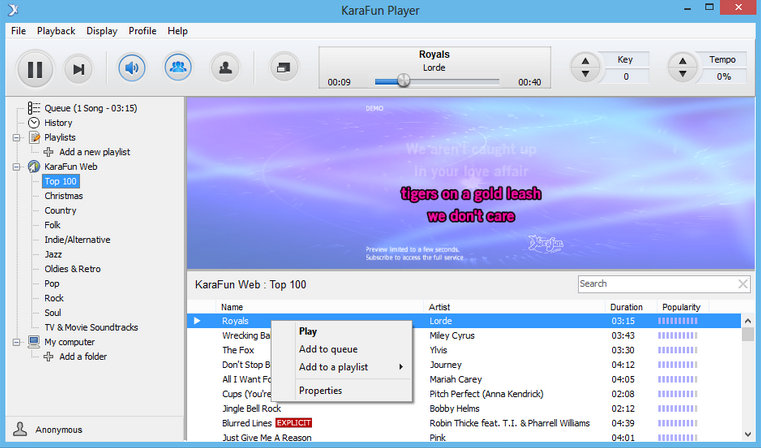This screenshot has width=761, height=448.
Task: Click the Anonymous user profile icon
Action: [20, 429]
